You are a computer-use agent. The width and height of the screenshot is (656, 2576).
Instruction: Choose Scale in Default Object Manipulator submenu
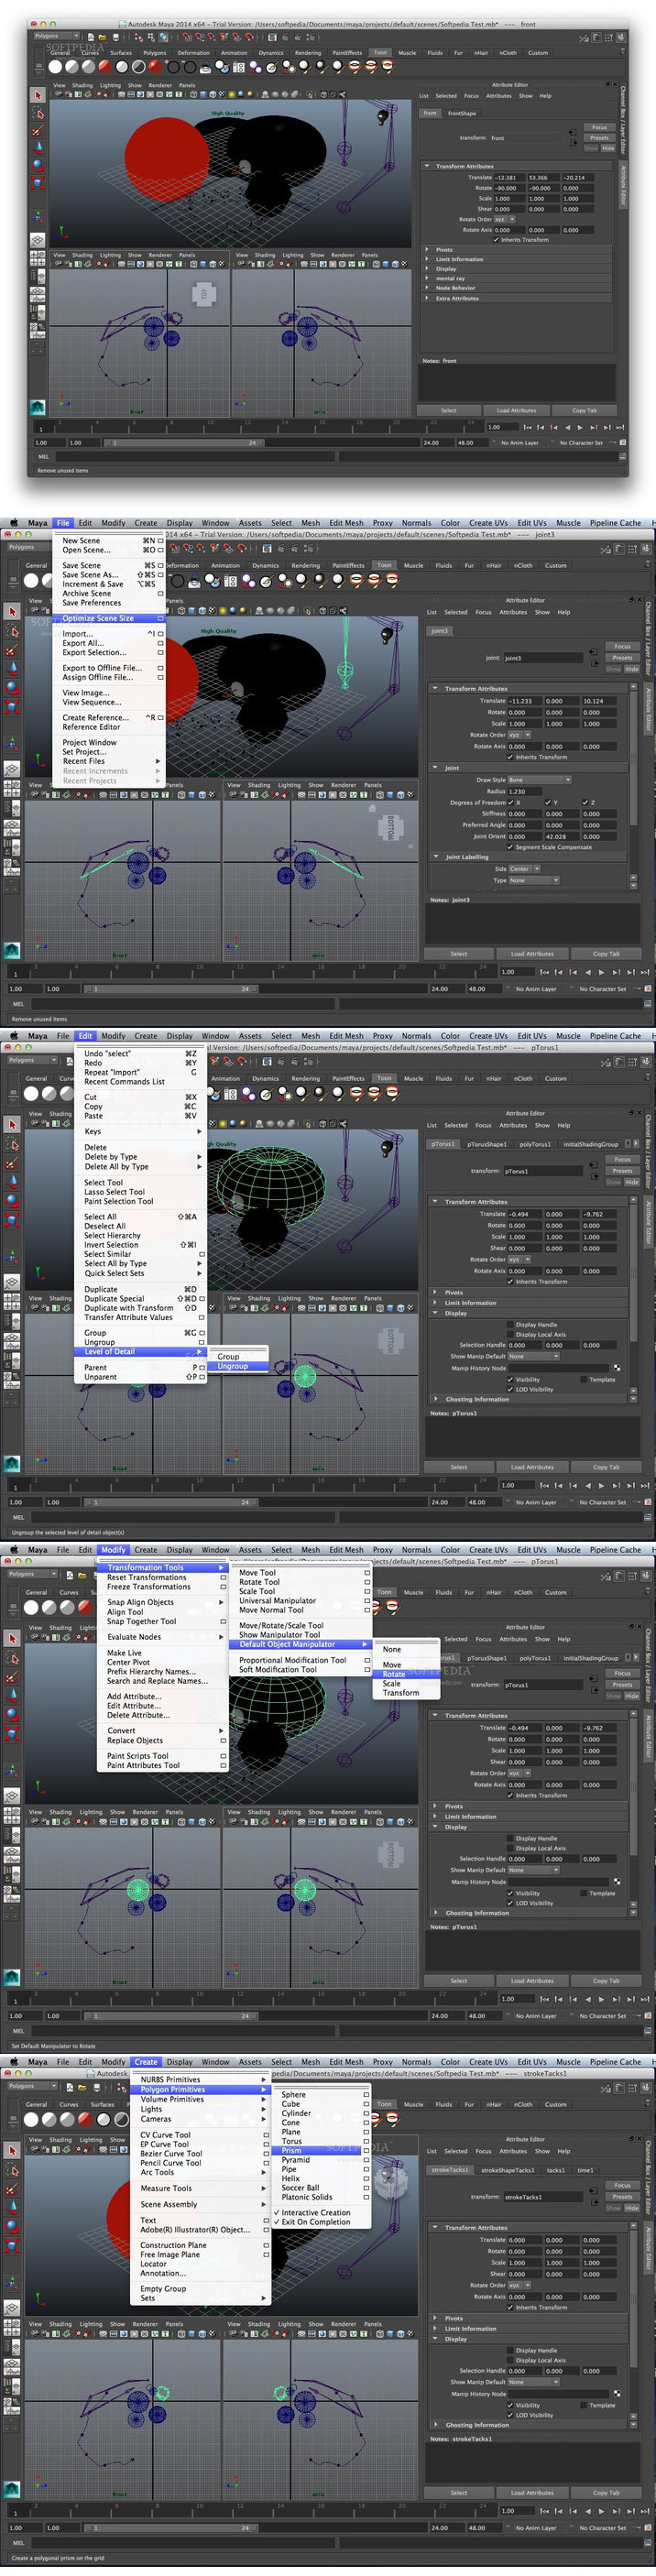coord(391,1683)
